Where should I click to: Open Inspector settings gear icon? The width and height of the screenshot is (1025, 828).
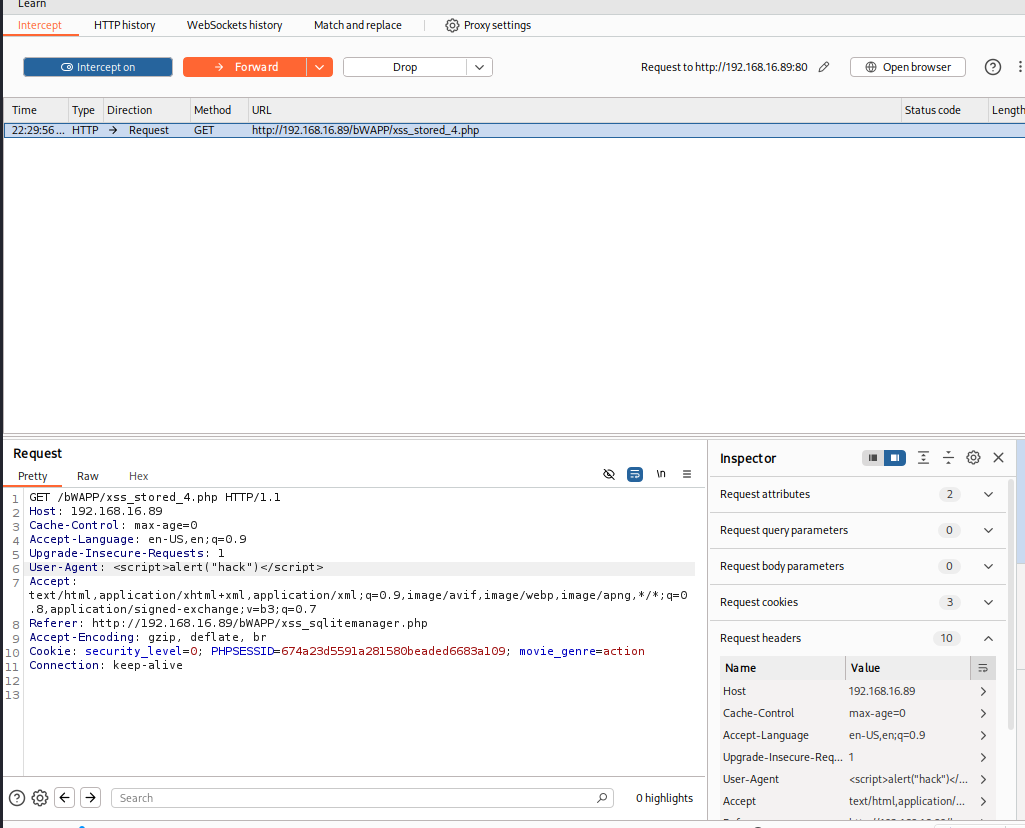pos(973,458)
